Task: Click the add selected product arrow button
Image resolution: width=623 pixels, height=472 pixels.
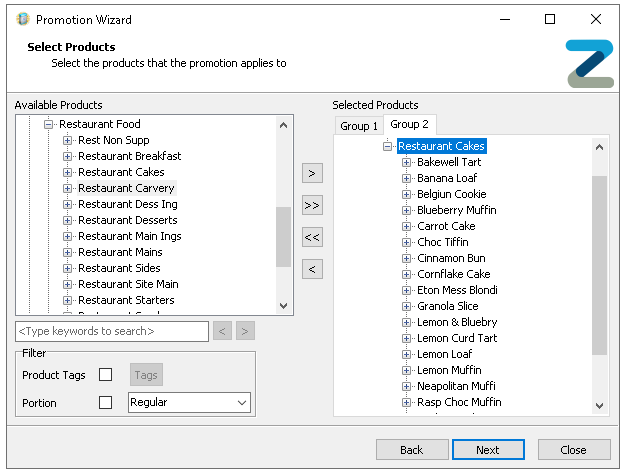Action: (312, 173)
